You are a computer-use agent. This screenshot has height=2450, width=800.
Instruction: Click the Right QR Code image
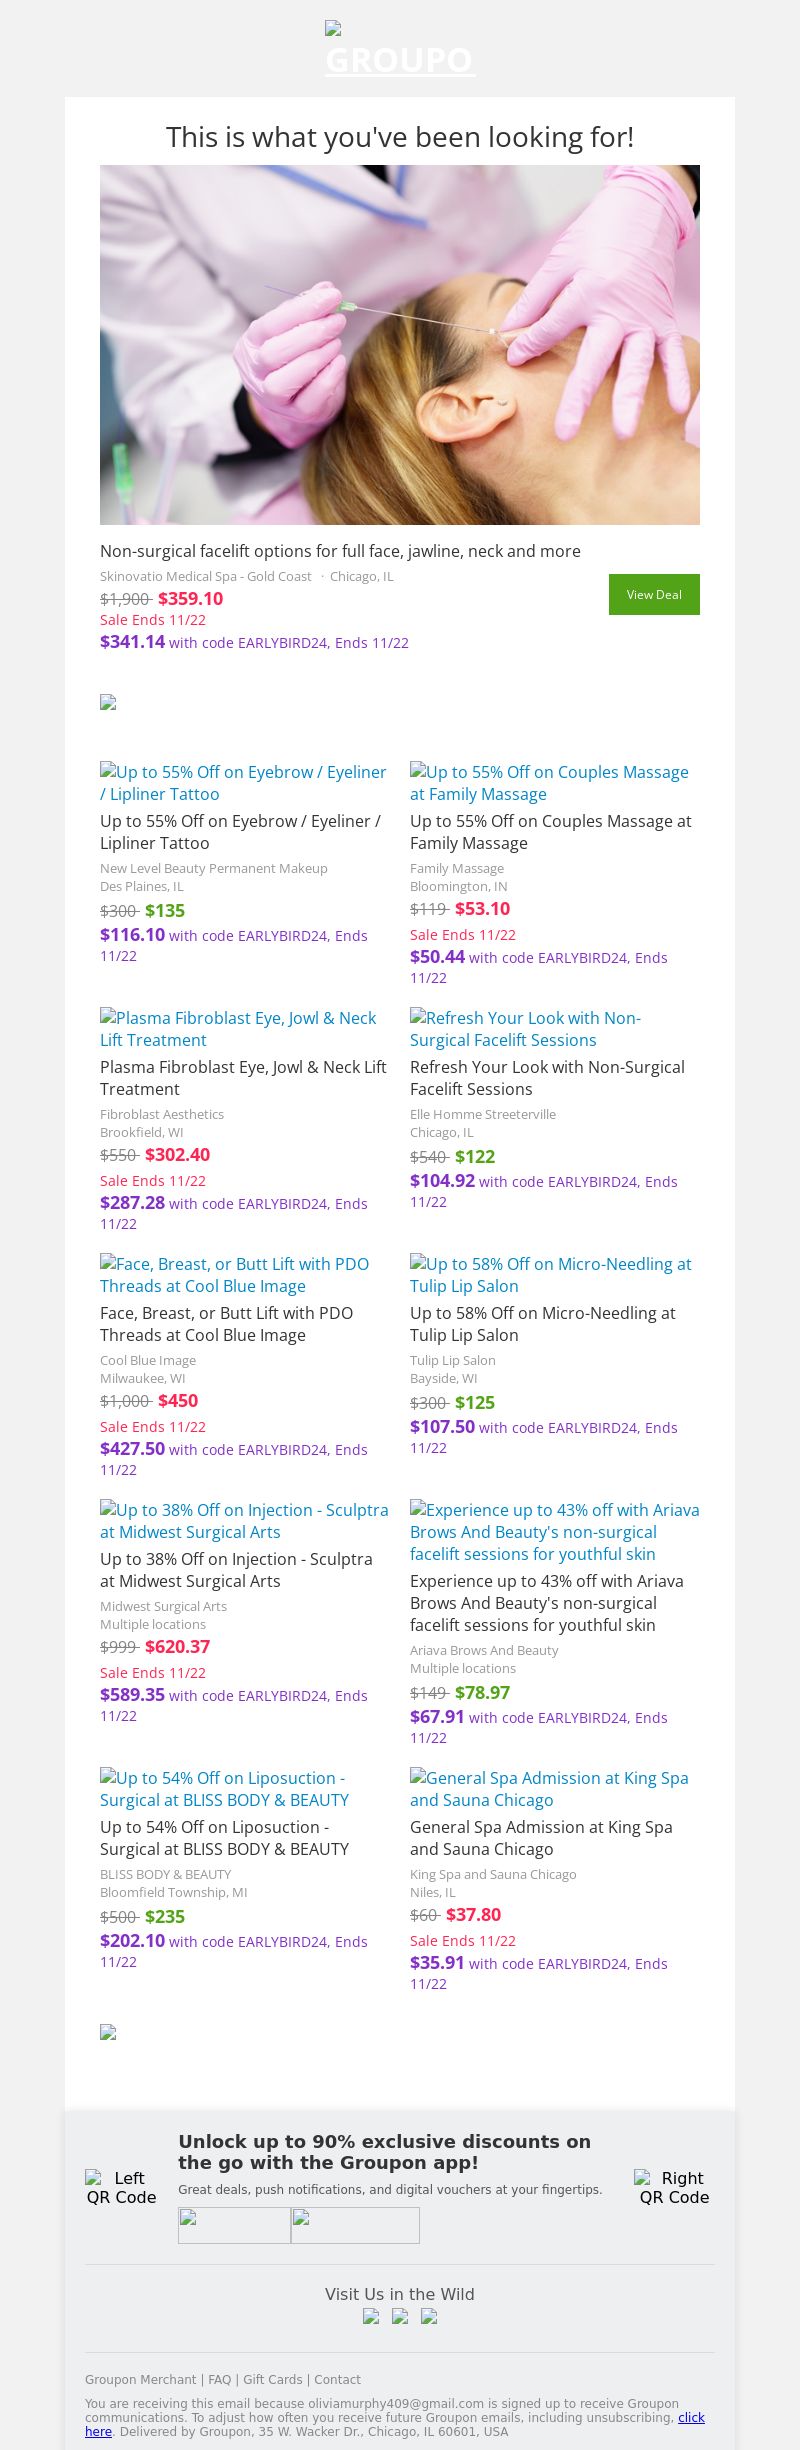(x=674, y=2187)
